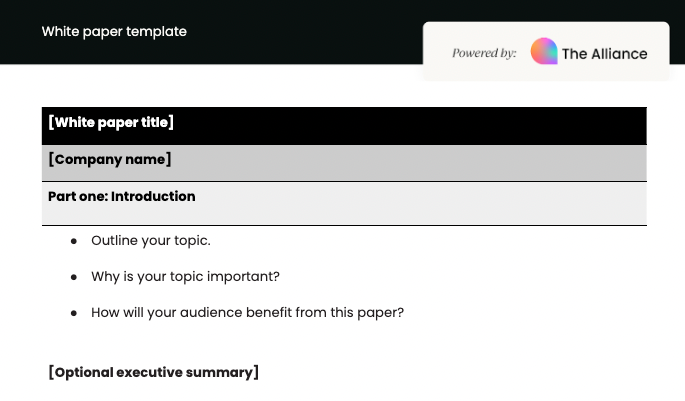
Task: Click "Why is your topic important?" line
Action: click(x=185, y=276)
